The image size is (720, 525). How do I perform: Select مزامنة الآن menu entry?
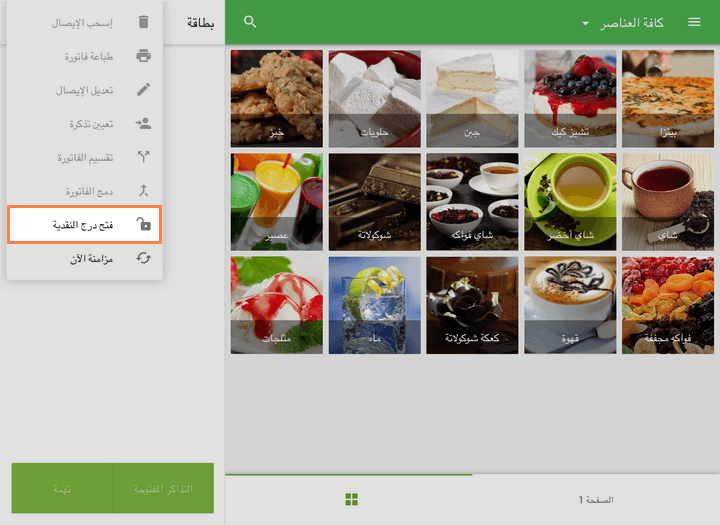(x=85, y=259)
